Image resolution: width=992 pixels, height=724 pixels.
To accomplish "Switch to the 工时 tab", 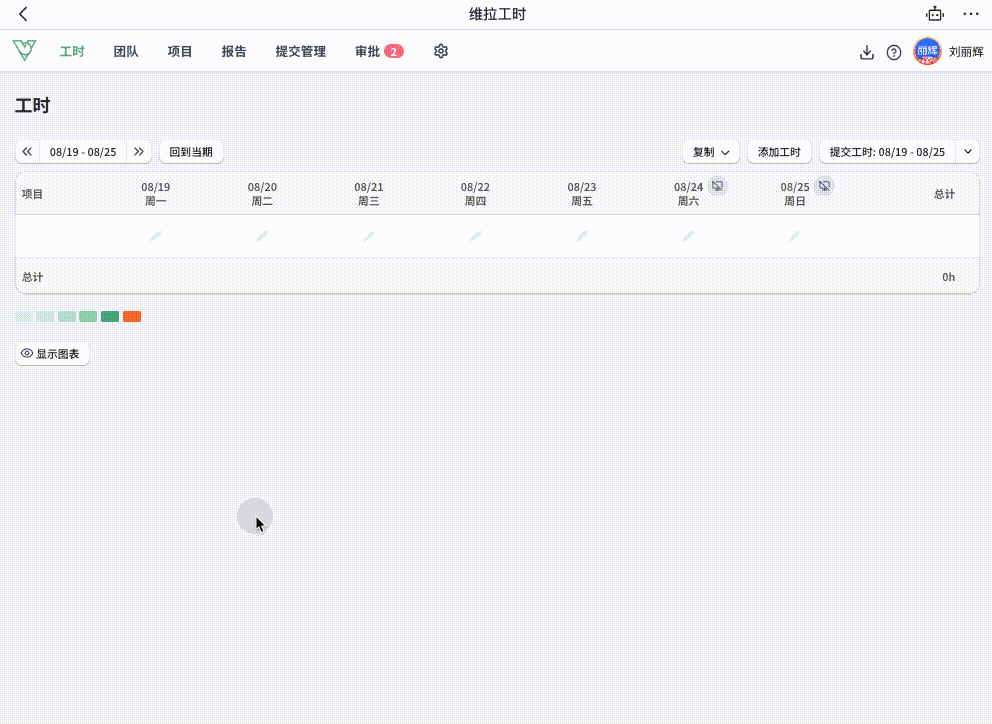I will pyautogui.click(x=72, y=51).
